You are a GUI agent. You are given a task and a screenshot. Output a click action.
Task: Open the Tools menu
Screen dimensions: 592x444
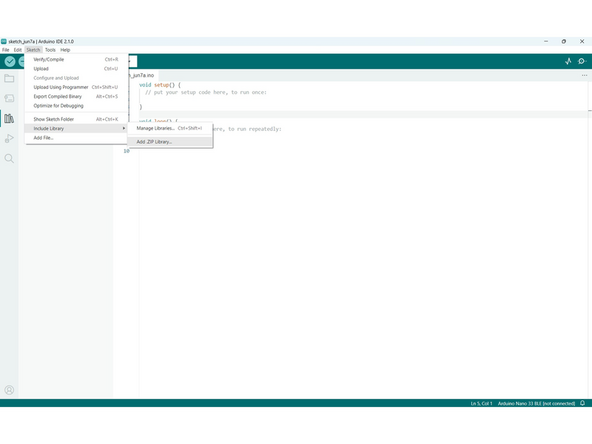50,50
